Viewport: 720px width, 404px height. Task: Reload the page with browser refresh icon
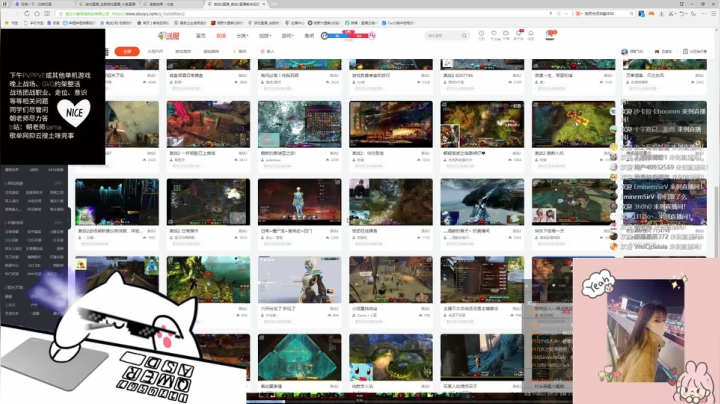point(27,14)
